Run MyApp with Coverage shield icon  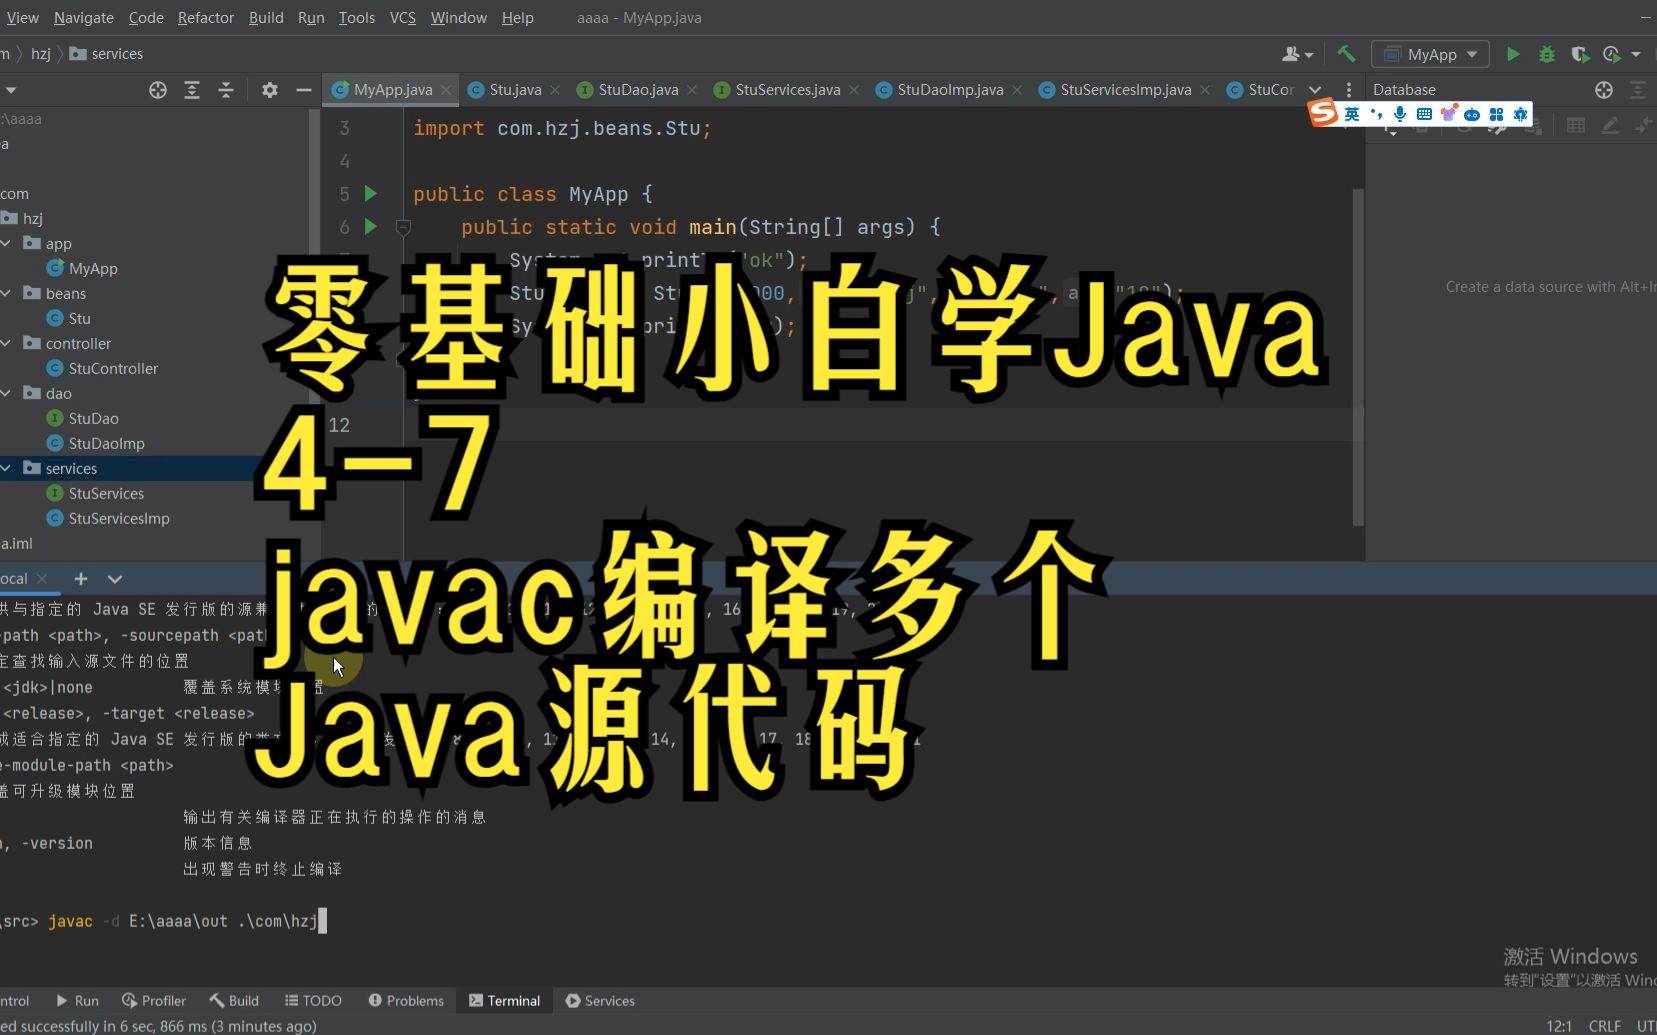[1581, 54]
